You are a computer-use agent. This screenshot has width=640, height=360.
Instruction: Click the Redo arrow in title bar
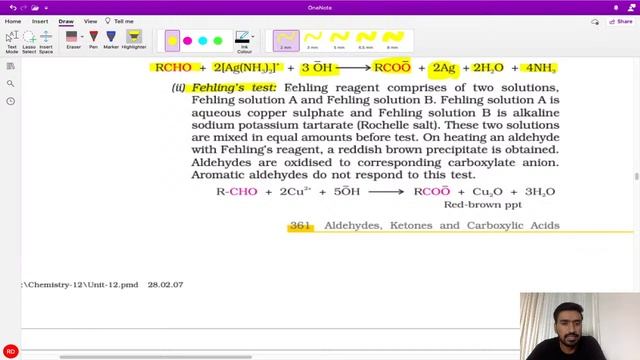(24, 8)
